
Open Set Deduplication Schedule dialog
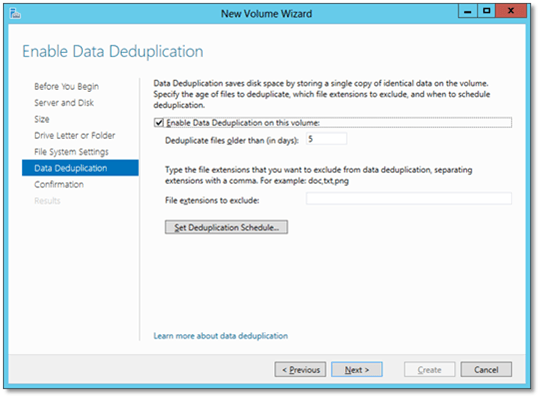[226, 227]
